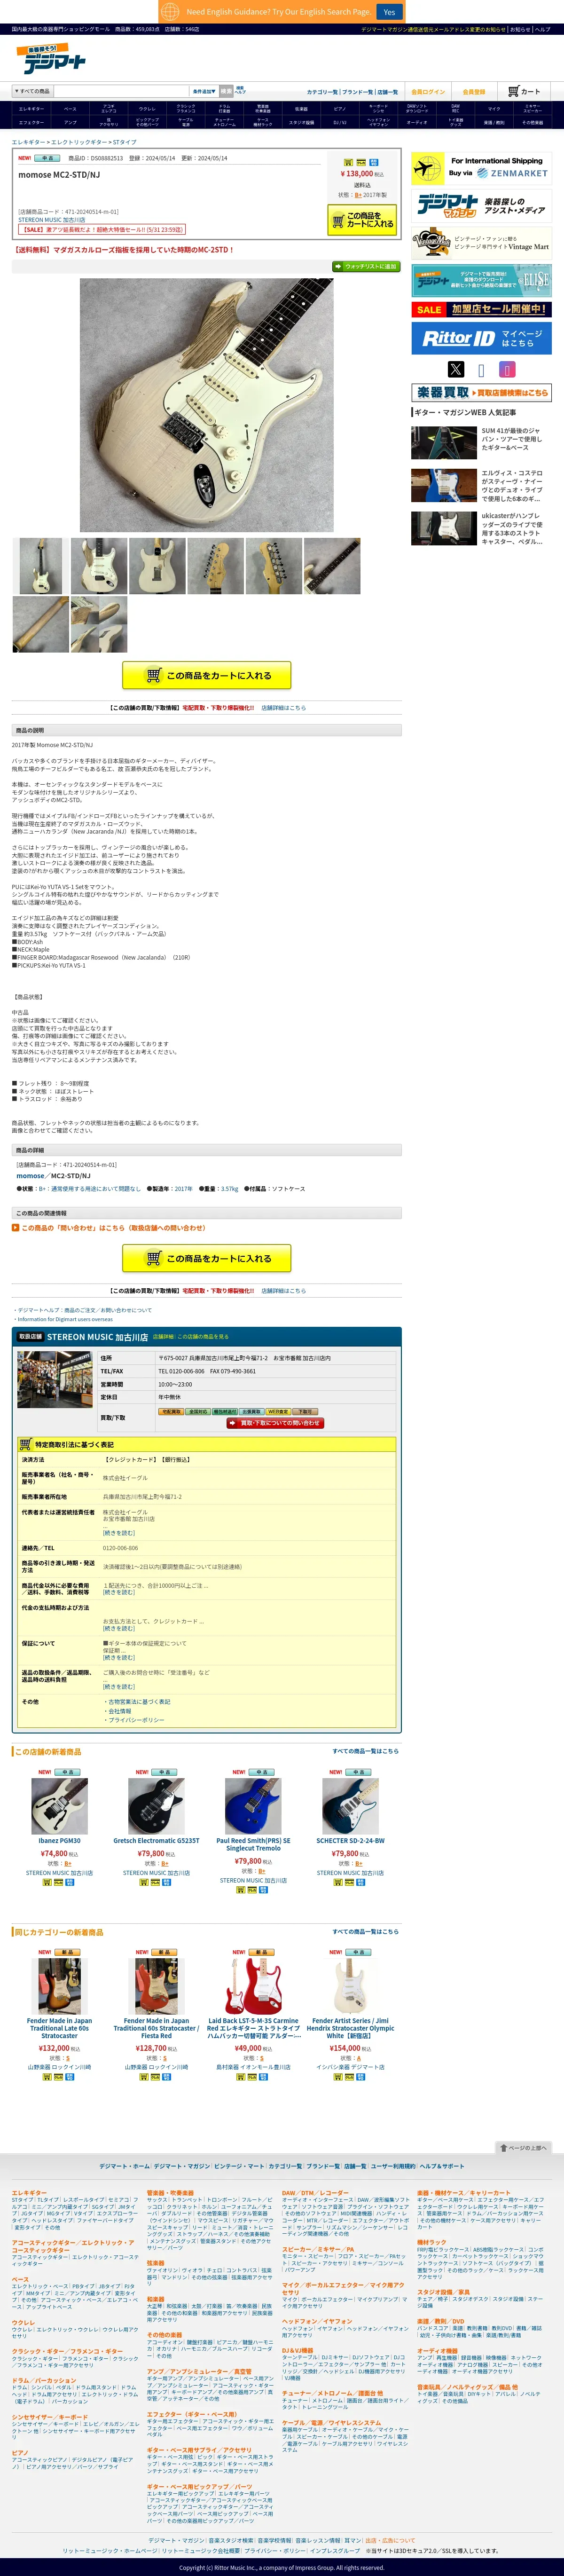Select the fifth thumbnail showing the natural wood back
564x2576 pixels.
tap(273, 566)
